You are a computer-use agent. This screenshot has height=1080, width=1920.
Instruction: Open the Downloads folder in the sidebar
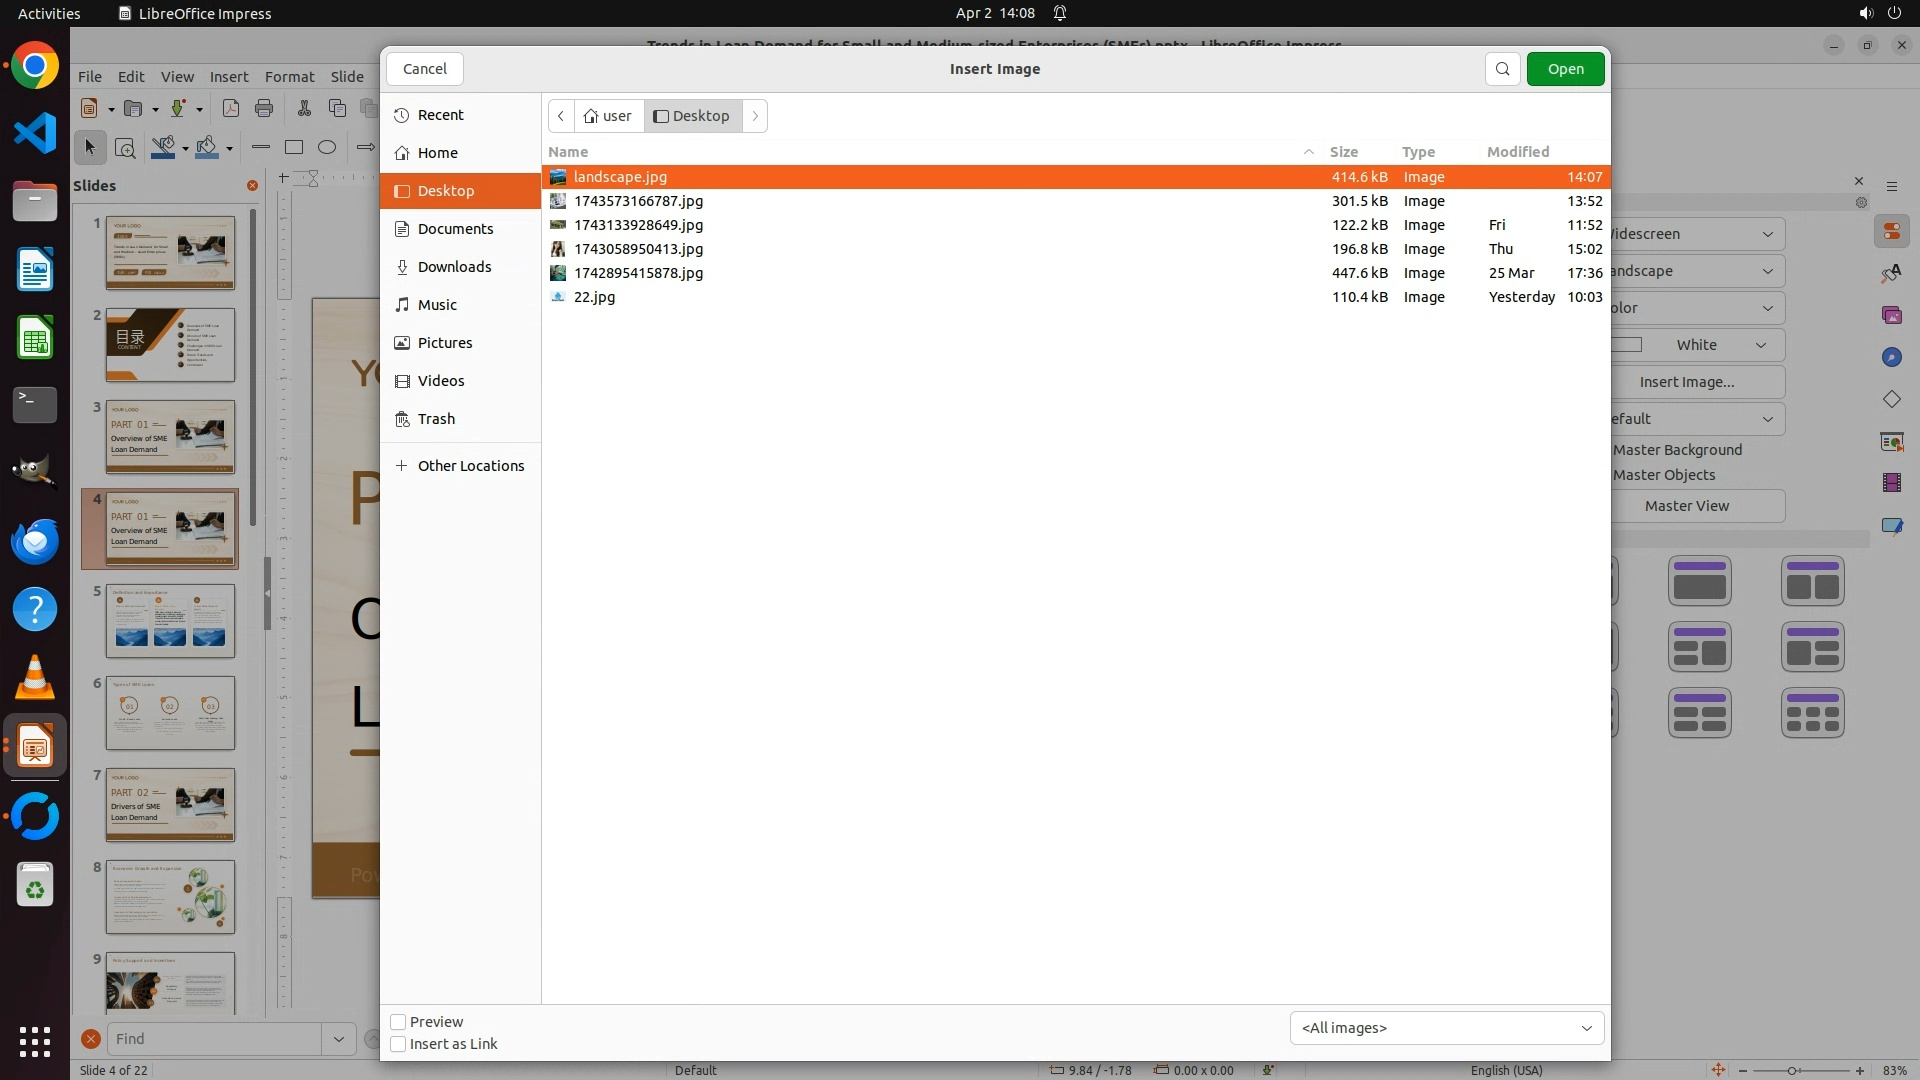pos(454,267)
